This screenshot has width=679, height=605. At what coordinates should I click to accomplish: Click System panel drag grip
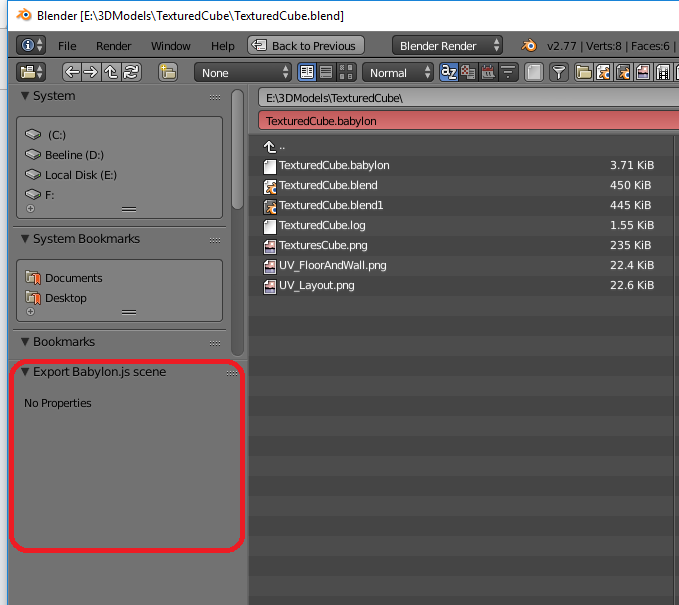[215, 97]
